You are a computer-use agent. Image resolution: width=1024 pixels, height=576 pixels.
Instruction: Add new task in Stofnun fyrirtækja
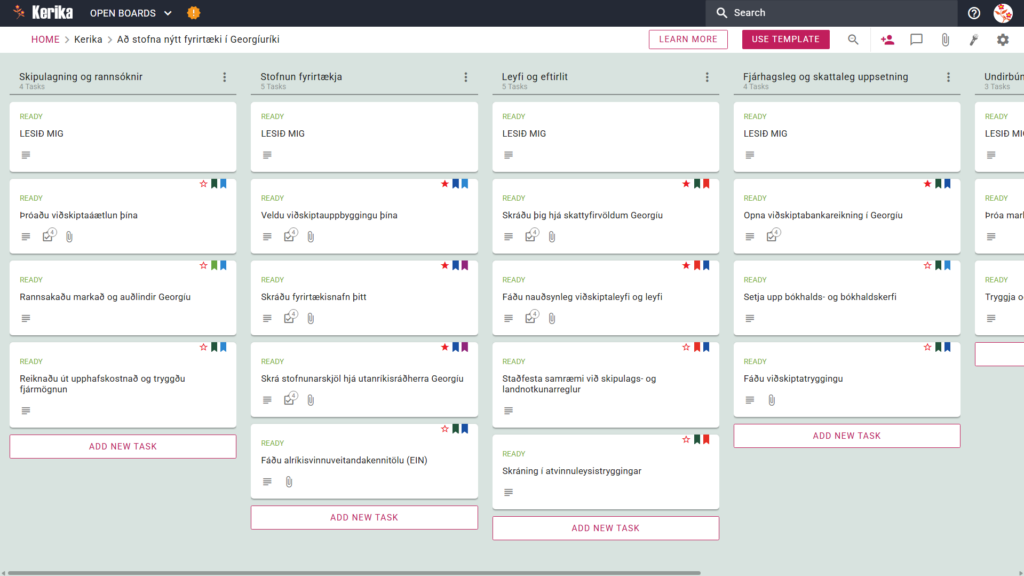[364, 517]
